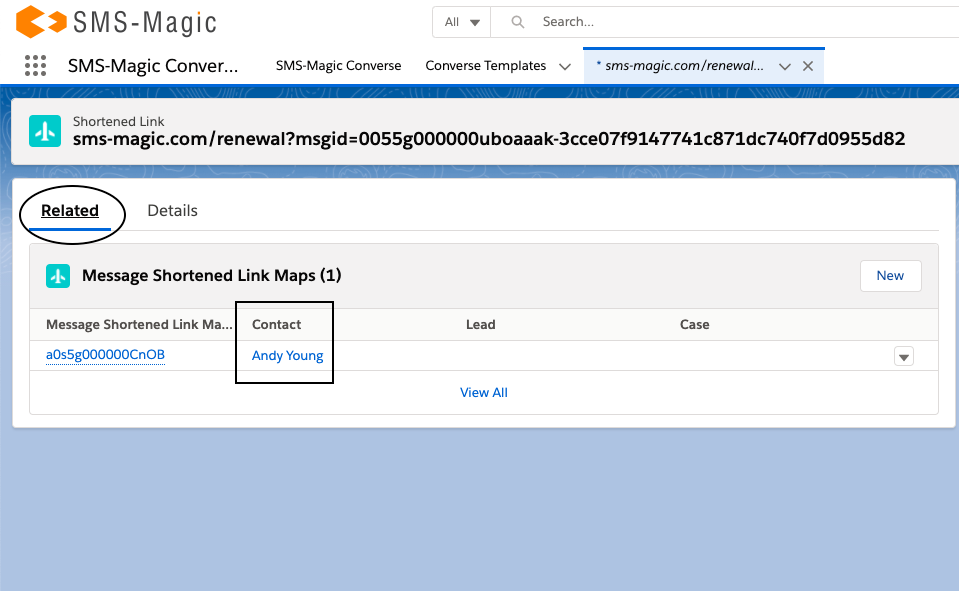Click the New button
The height and width of the screenshot is (591, 959).
click(x=890, y=276)
